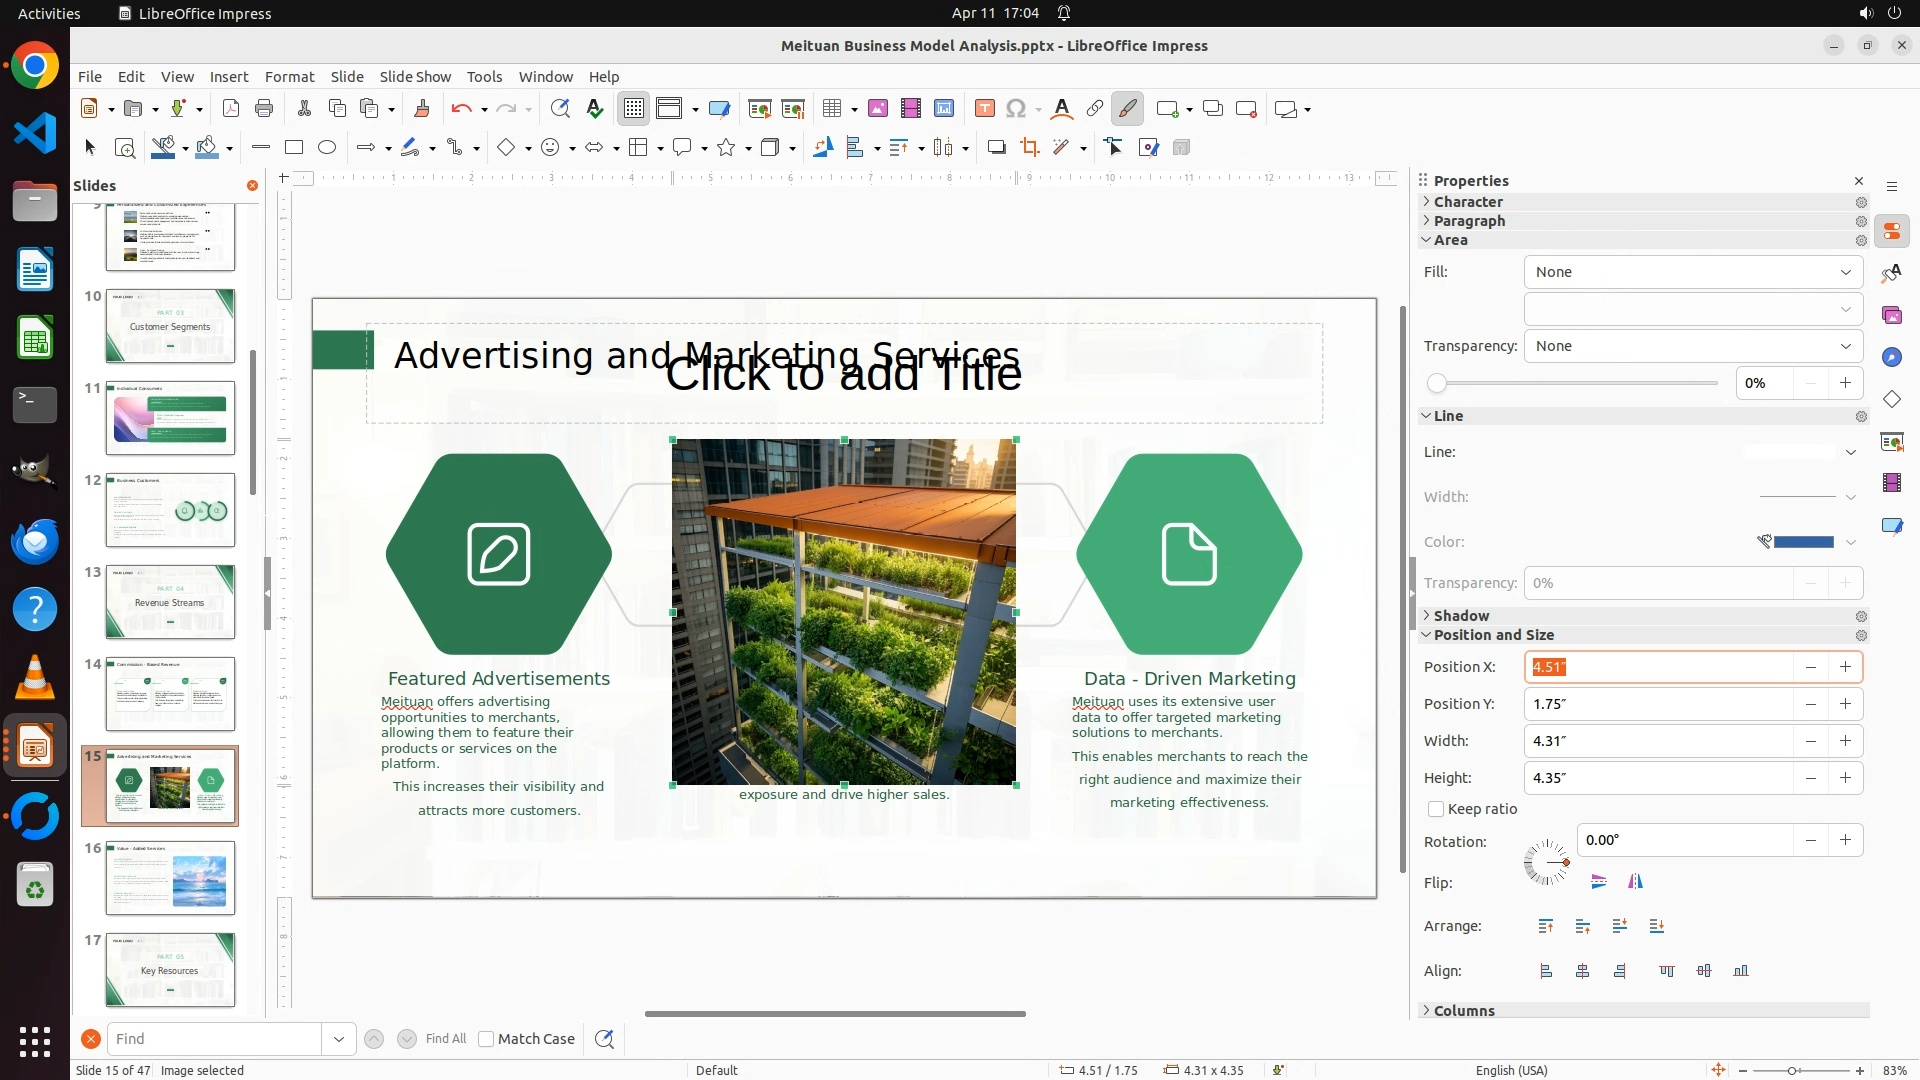Click the Find All button

click(x=445, y=1039)
